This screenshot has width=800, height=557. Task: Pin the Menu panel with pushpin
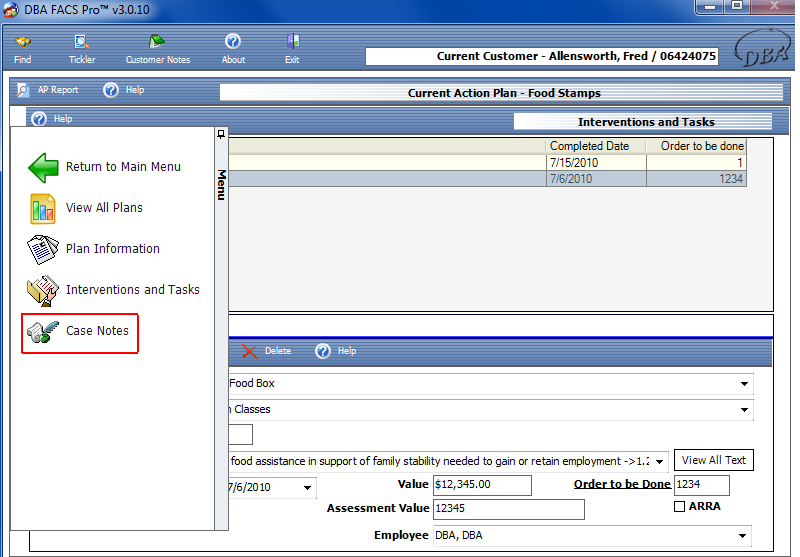pyautogui.click(x=221, y=134)
